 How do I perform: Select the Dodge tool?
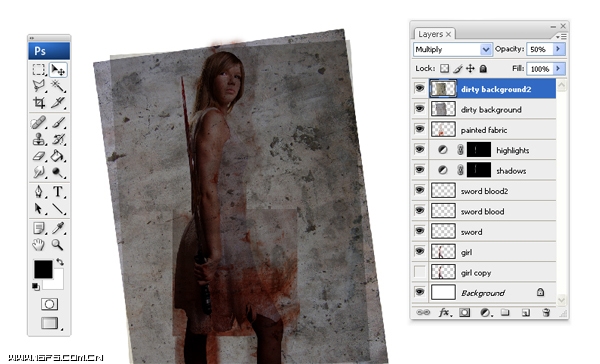pyautogui.click(x=58, y=172)
